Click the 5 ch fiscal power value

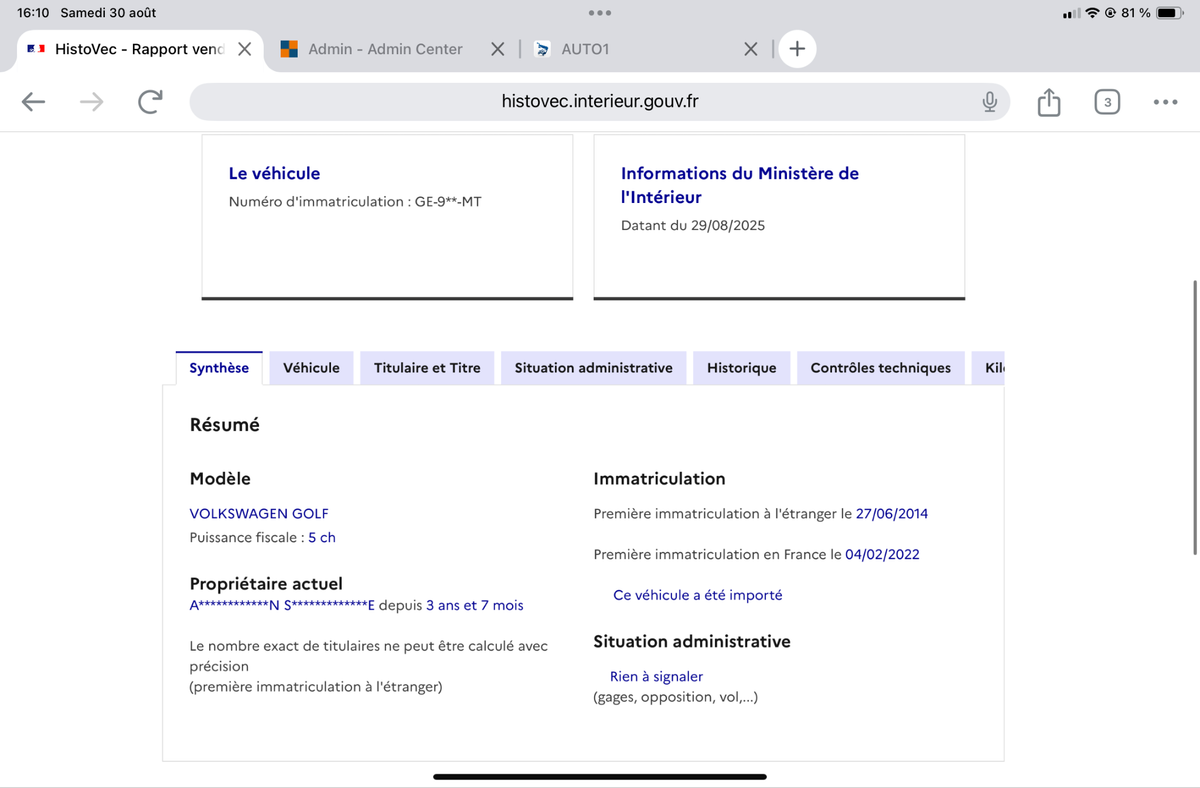pyautogui.click(x=322, y=538)
